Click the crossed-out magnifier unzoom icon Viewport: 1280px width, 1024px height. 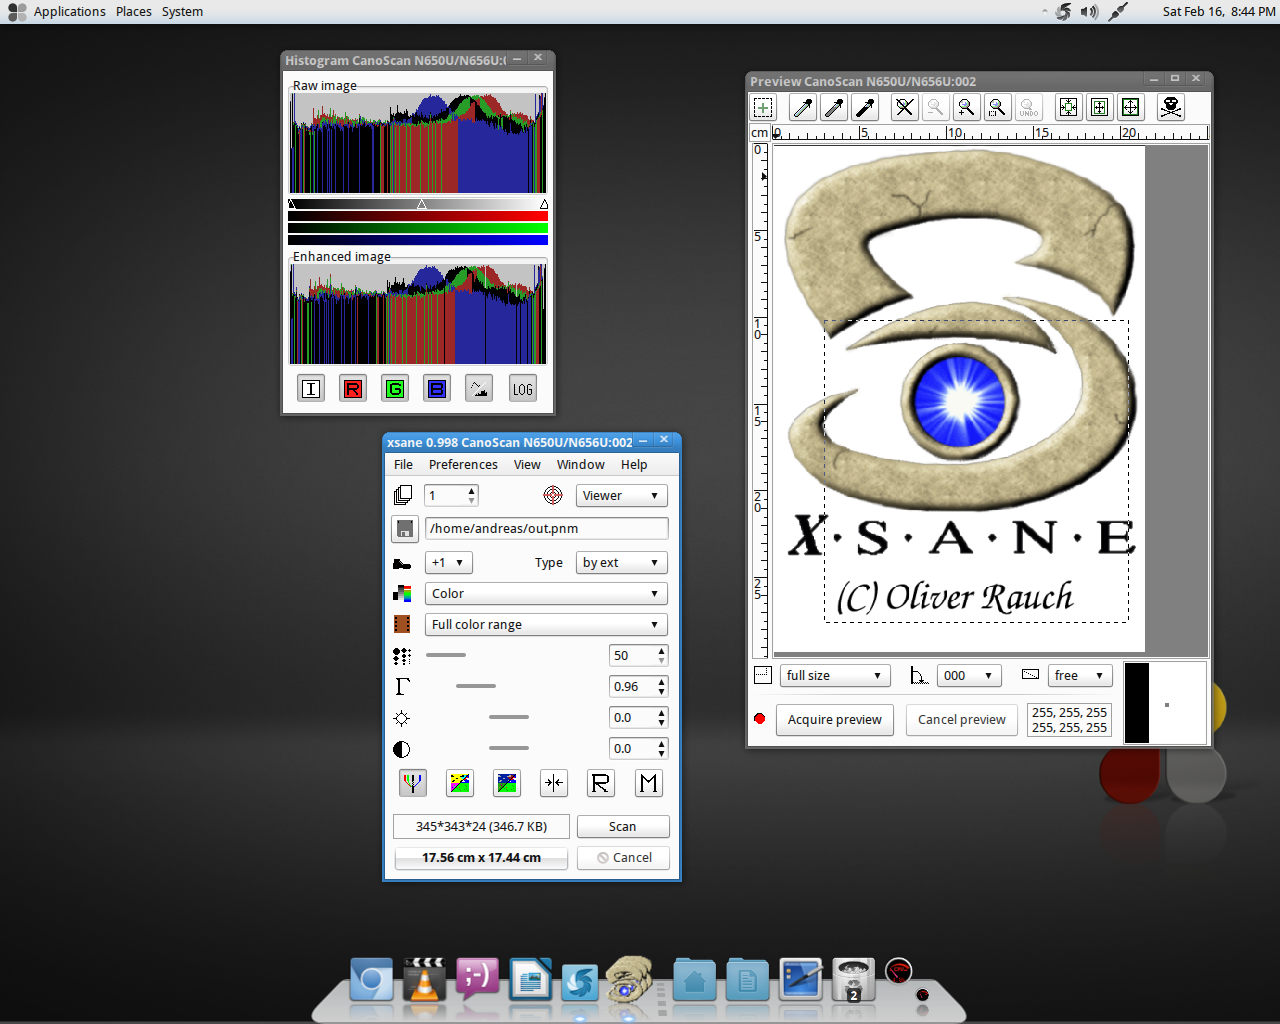click(x=904, y=107)
